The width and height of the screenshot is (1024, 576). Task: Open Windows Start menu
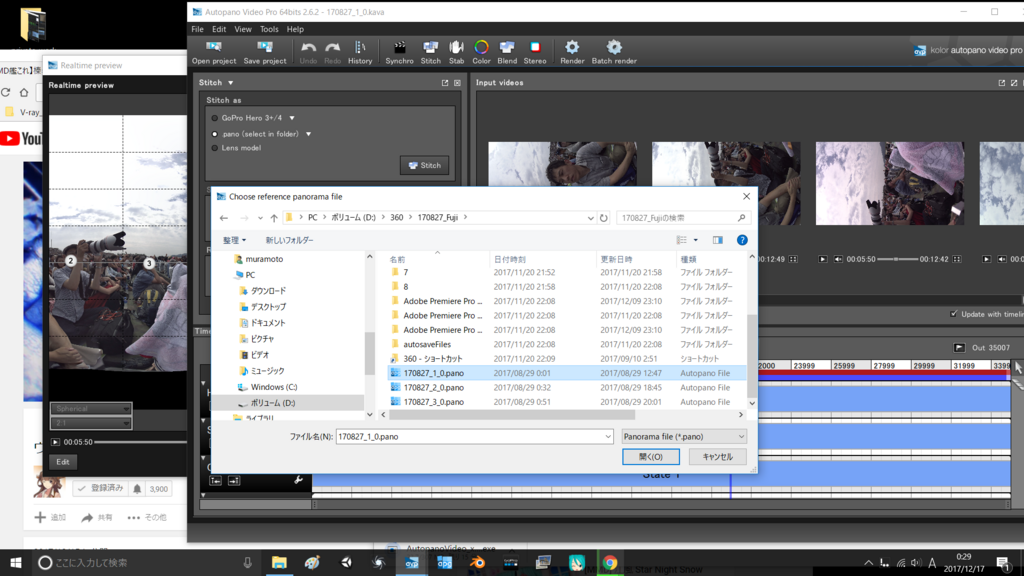click(16, 562)
